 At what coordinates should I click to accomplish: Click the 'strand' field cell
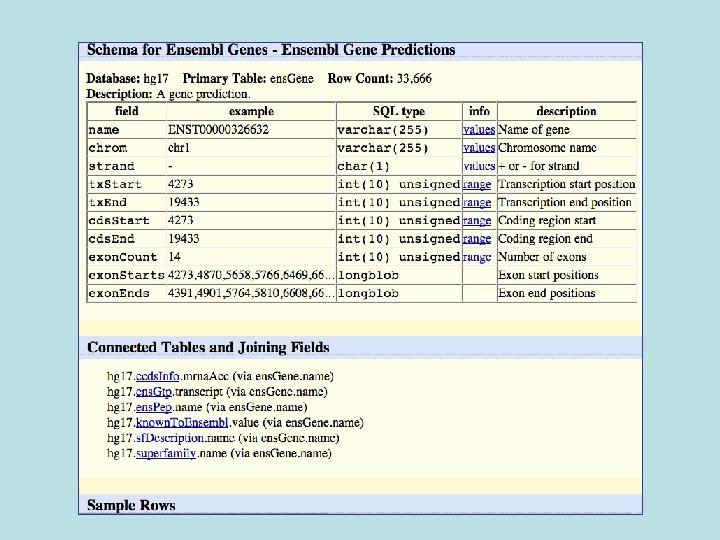[x=127, y=166]
